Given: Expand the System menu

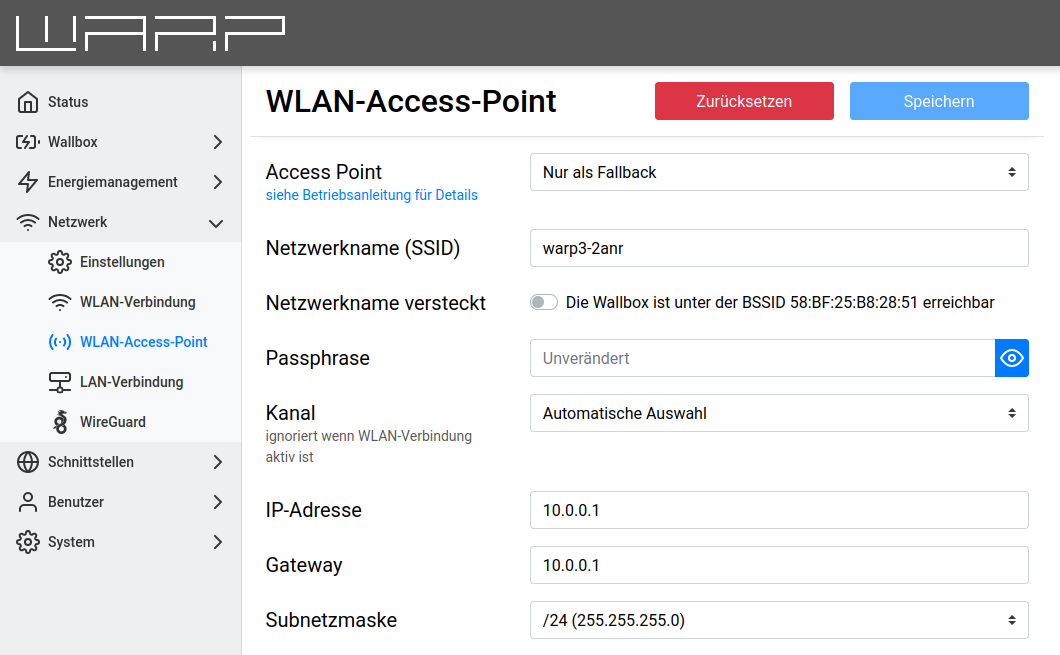Looking at the screenshot, I should pyautogui.click(x=120, y=542).
